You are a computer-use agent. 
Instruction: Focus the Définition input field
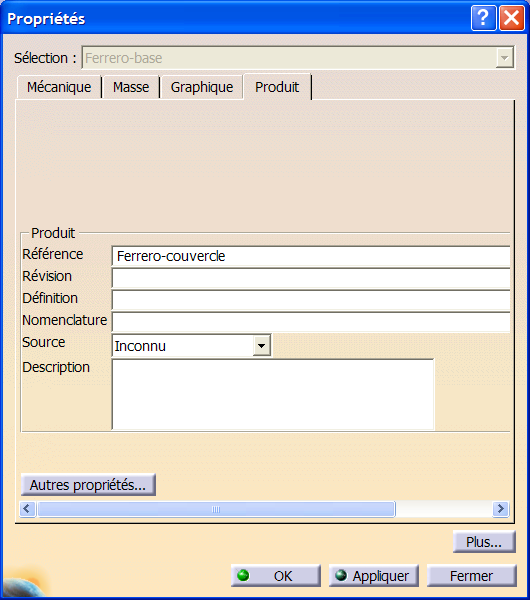[x=311, y=300]
